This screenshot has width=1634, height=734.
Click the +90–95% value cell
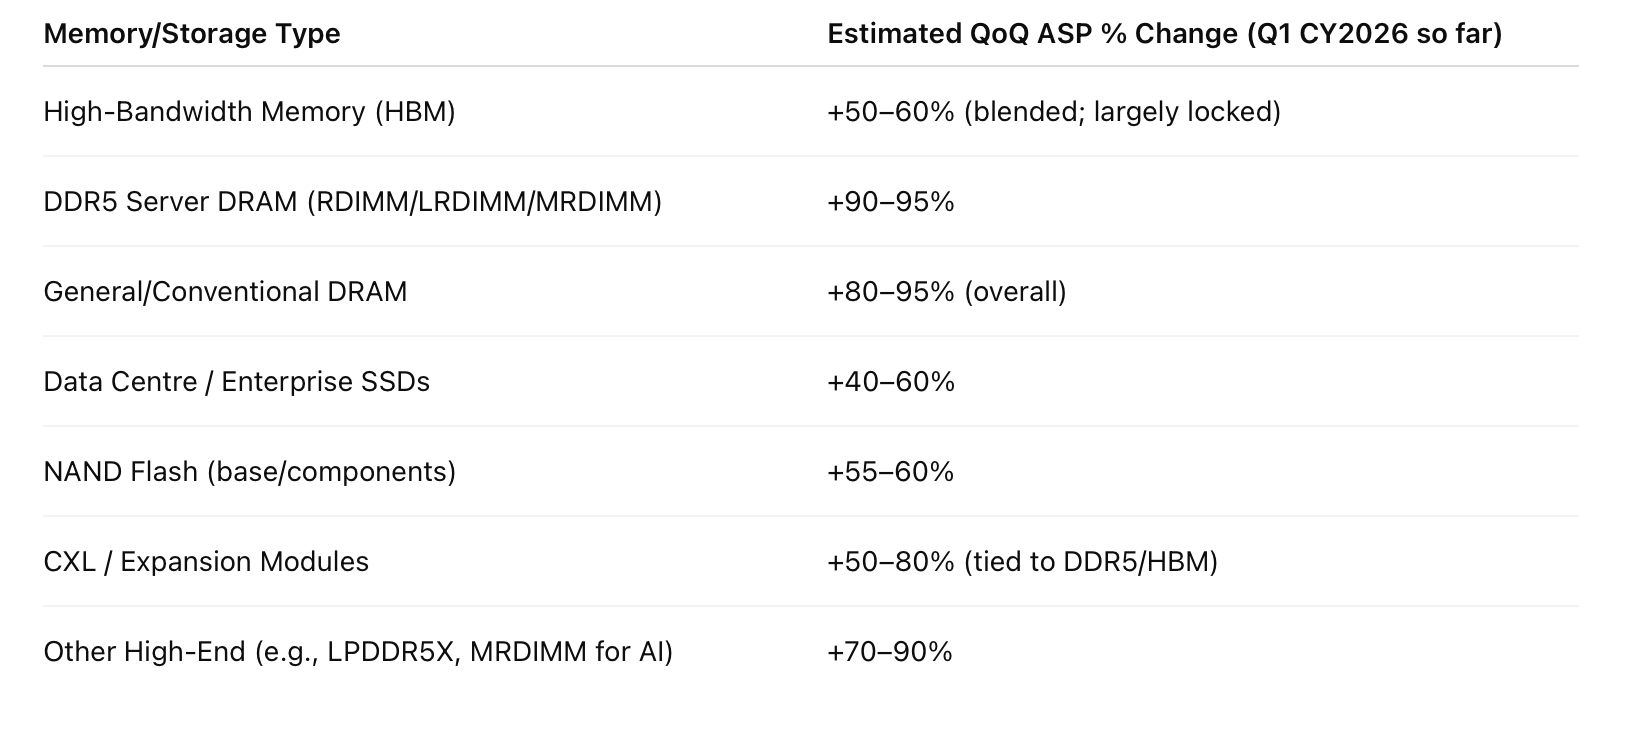[890, 202]
